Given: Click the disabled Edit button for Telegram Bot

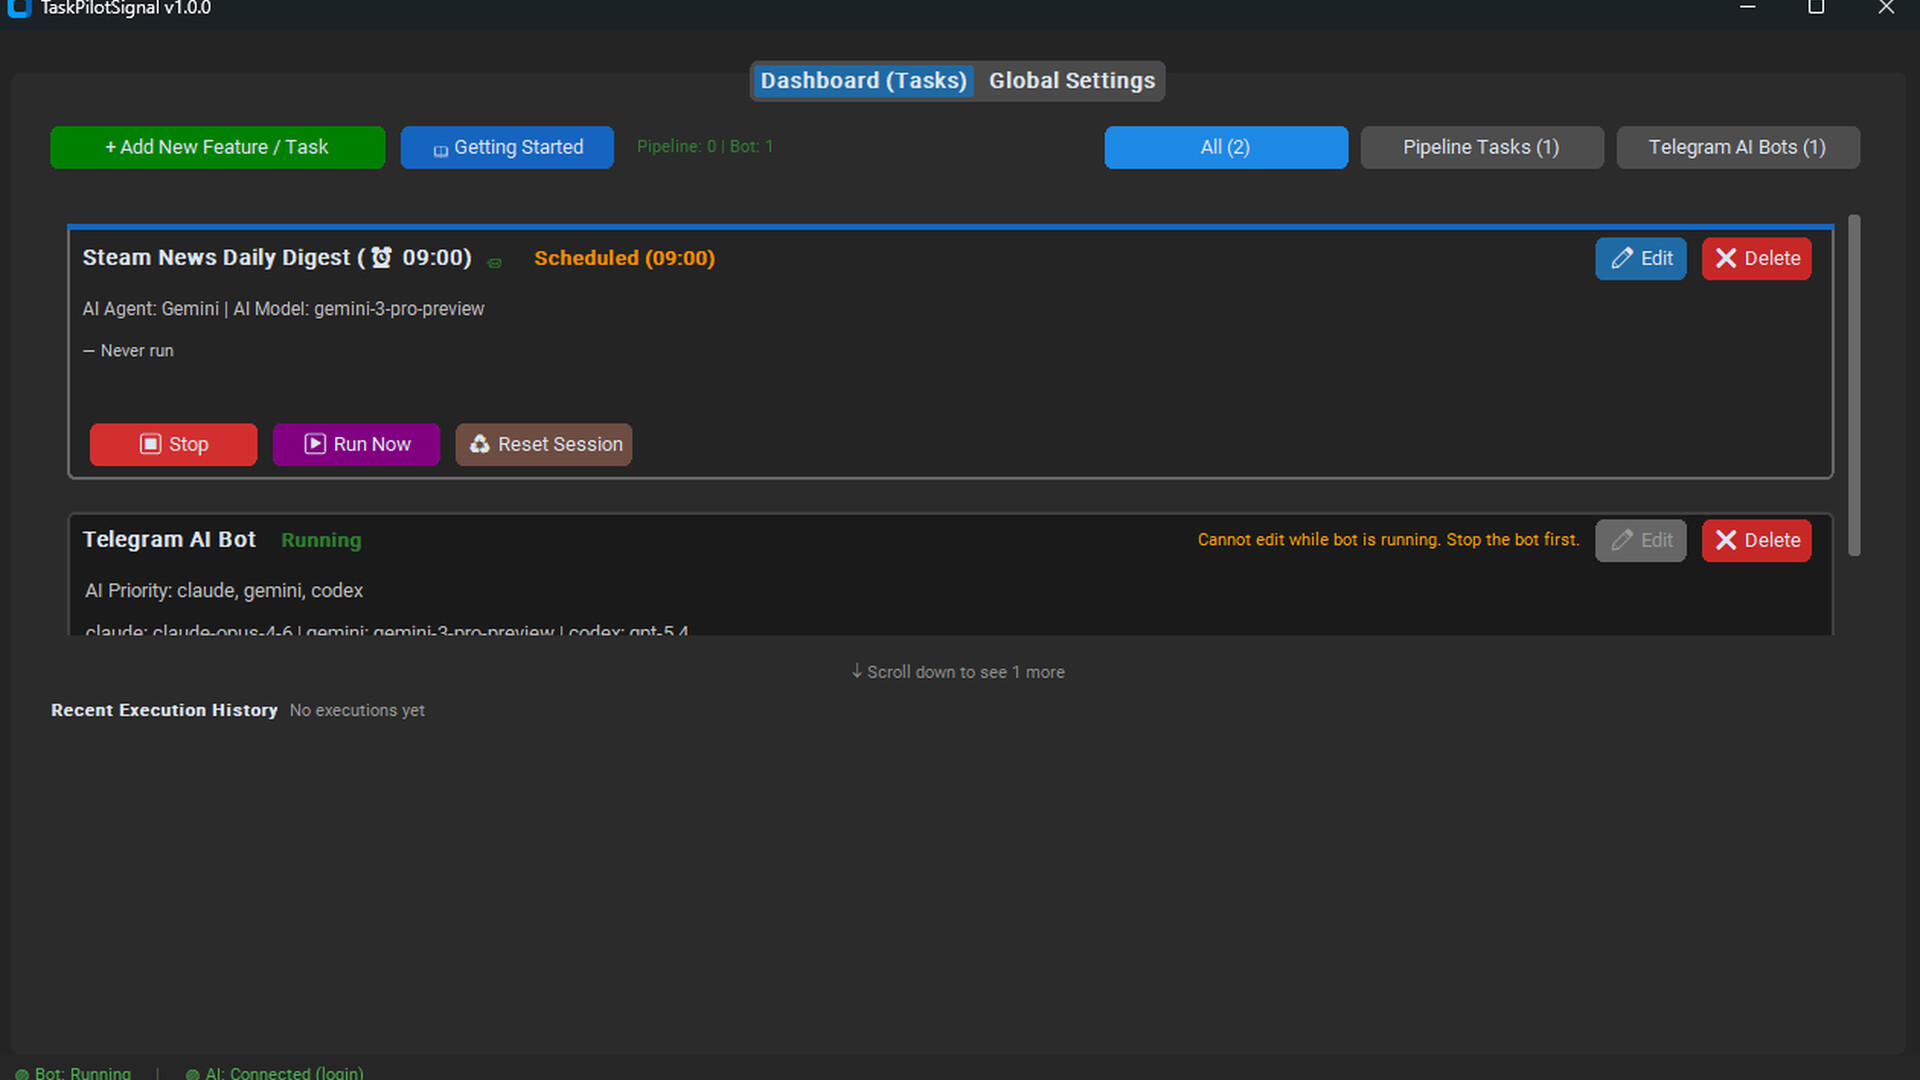Looking at the screenshot, I should pyautogui.click(x=1640, y=540).
